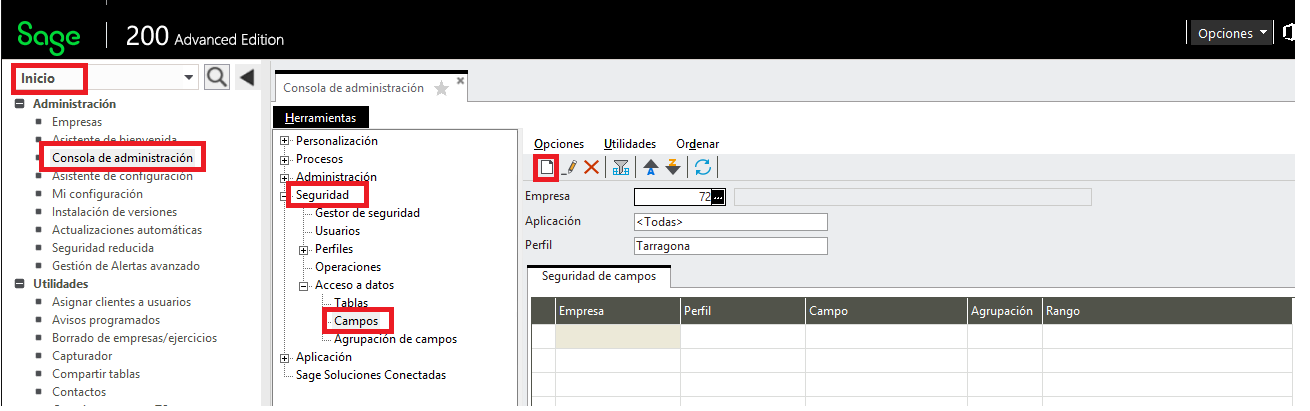Open Empresas in the sidebar
This screenshot has width=1310, height=411.
pos(77,122)
